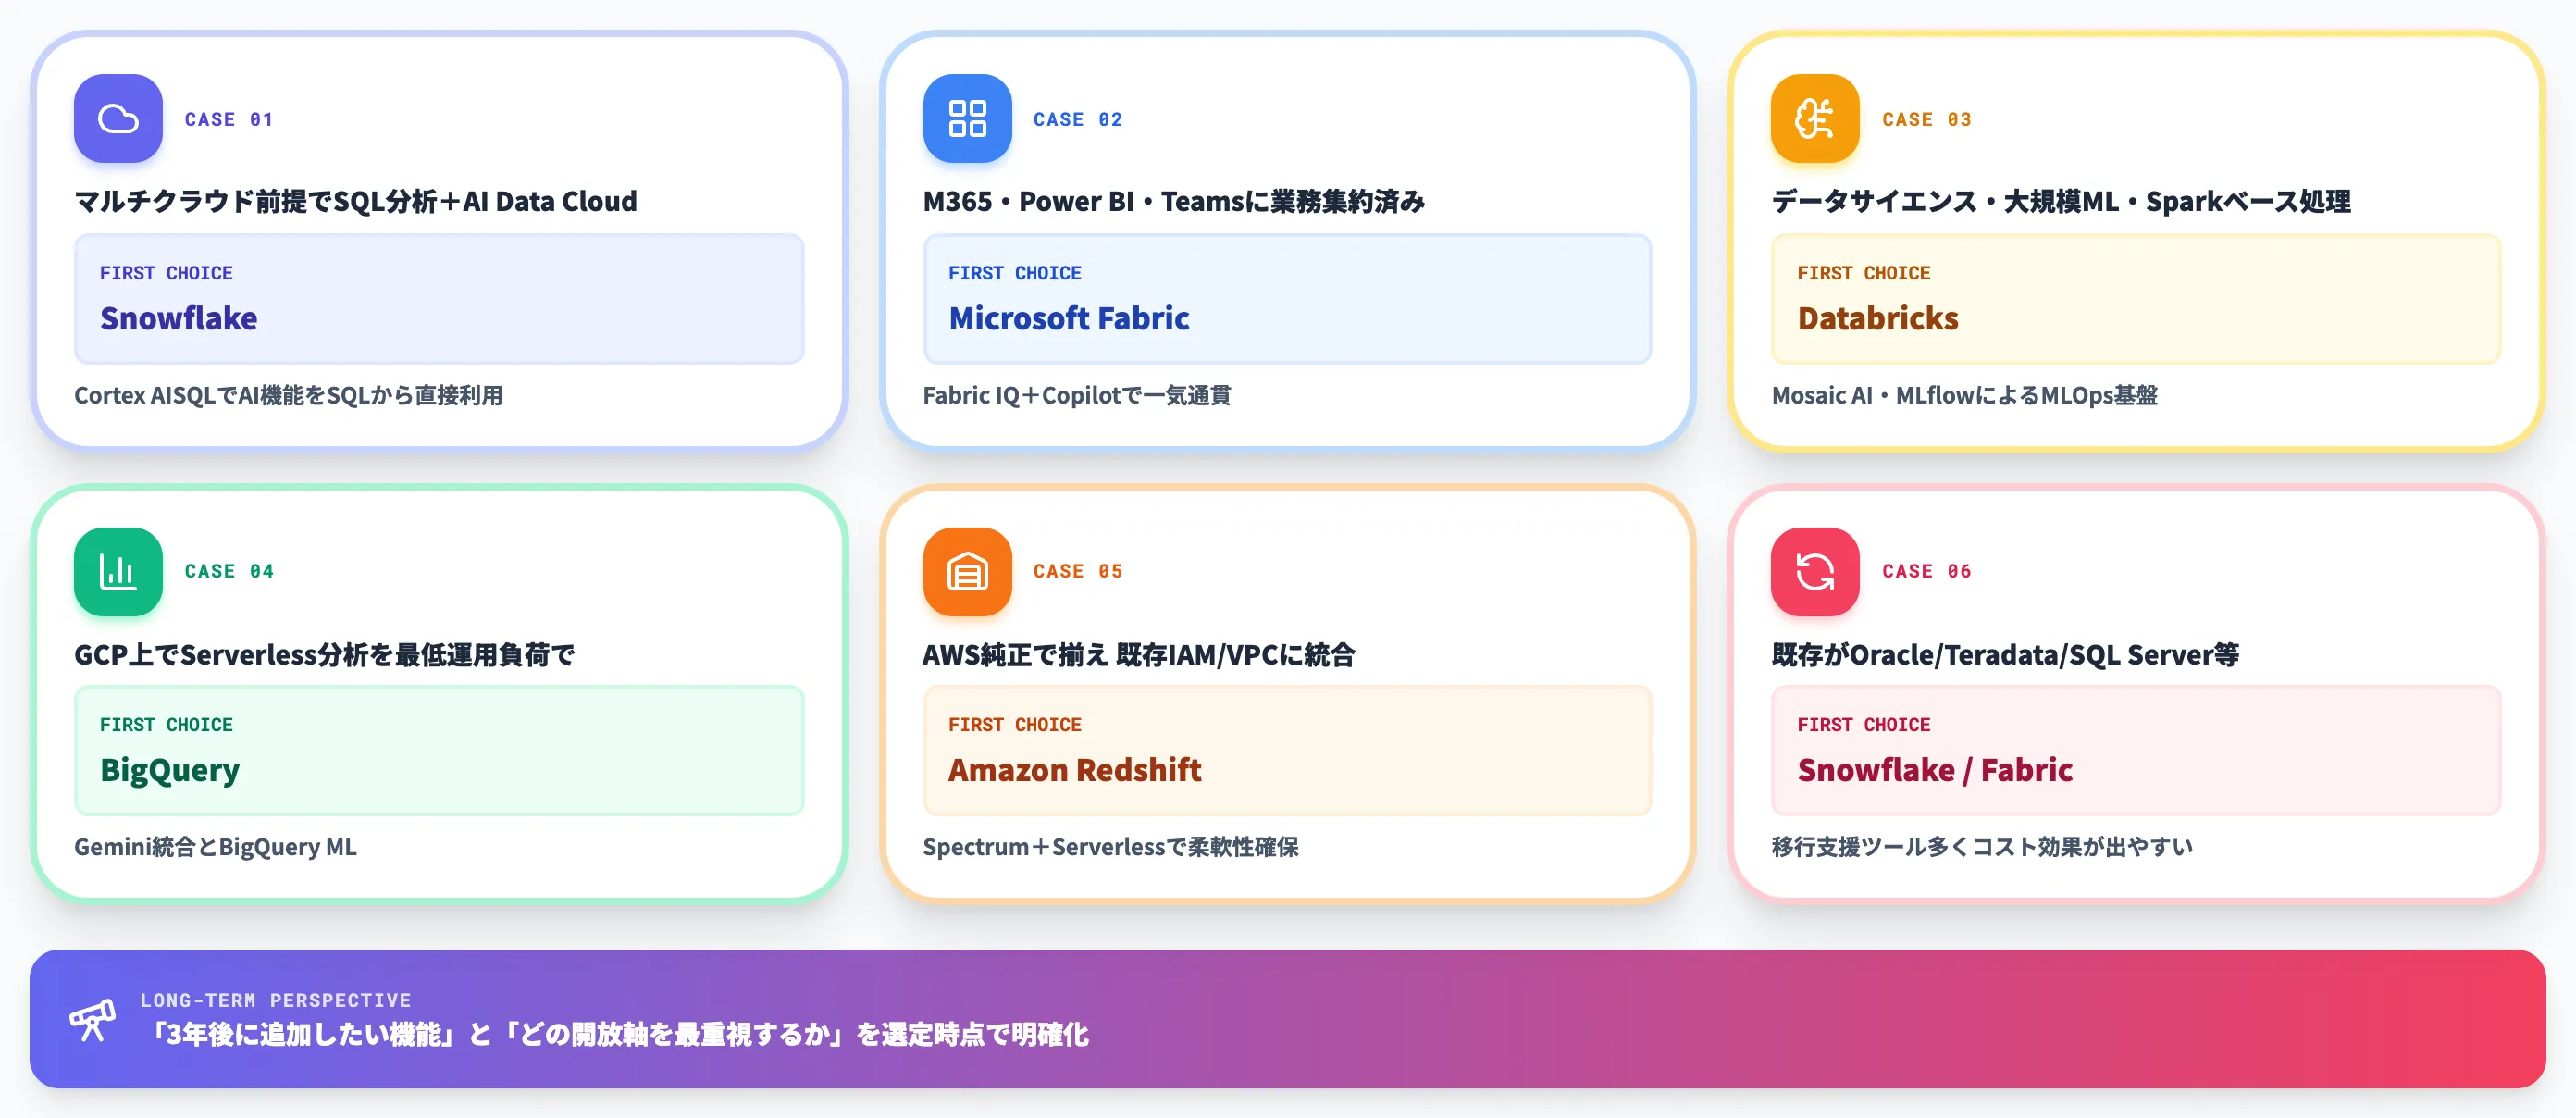Click note Fabric IQ+Copilotで一気通貫
The width and height of the screenshot is (2576, 1118).
tap(1077, 395)
